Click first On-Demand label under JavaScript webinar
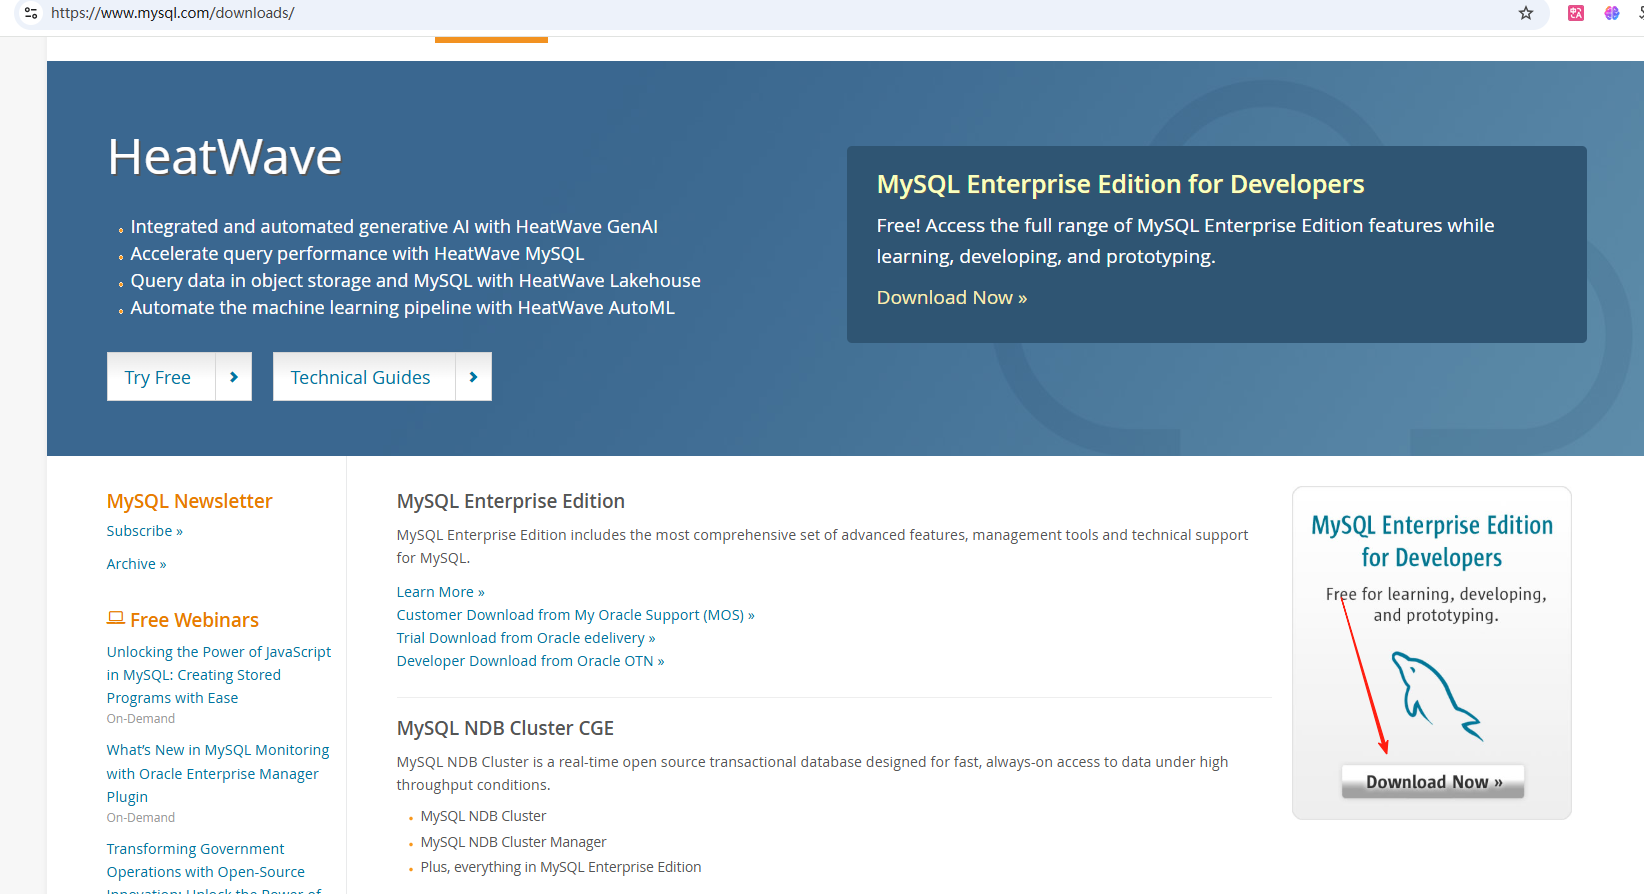 (141, 719)
